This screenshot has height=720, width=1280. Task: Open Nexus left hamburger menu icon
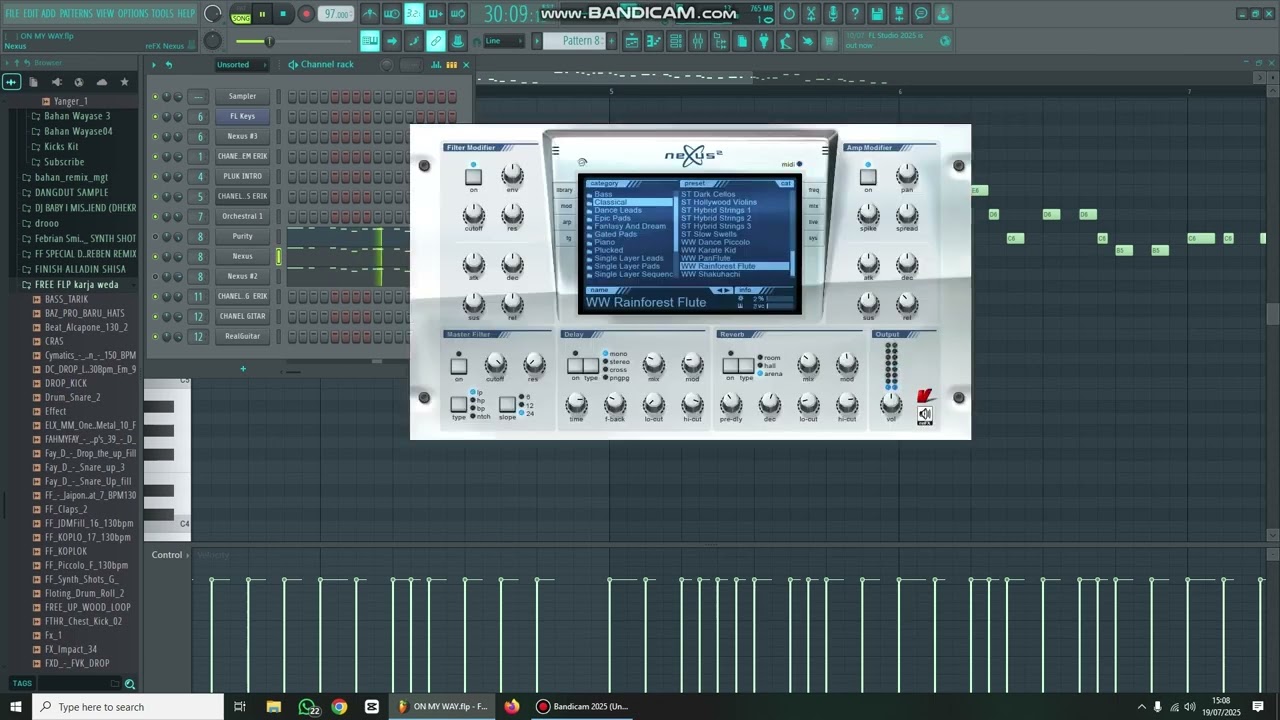556,151
